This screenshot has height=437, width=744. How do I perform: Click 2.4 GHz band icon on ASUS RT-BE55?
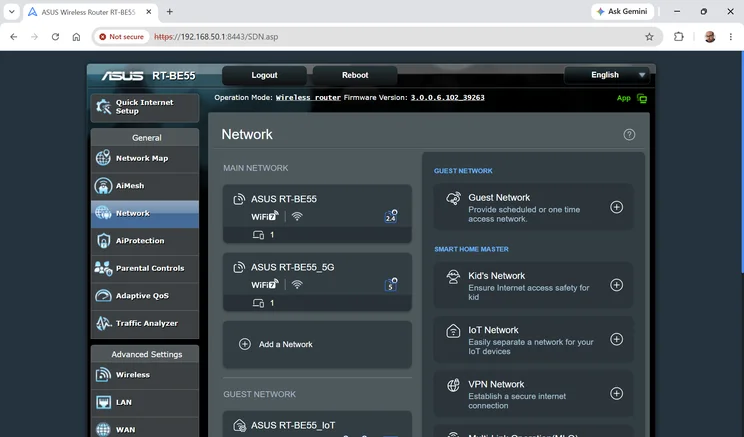click(391, 217)
